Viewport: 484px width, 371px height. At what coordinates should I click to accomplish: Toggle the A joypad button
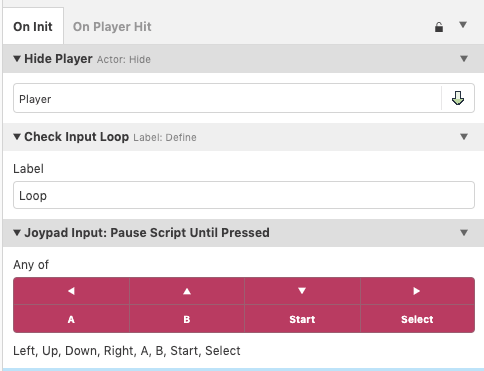(71, 319)
